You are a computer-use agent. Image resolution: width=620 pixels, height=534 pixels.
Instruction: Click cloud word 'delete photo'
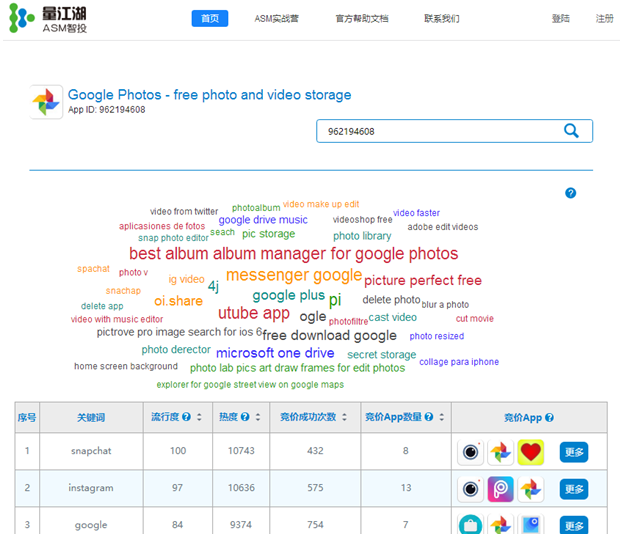(391, 300)
